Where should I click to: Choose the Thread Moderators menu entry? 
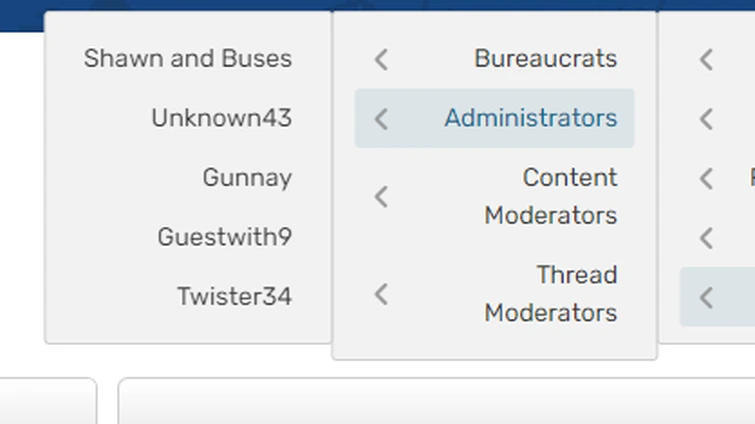click(550, 294)
